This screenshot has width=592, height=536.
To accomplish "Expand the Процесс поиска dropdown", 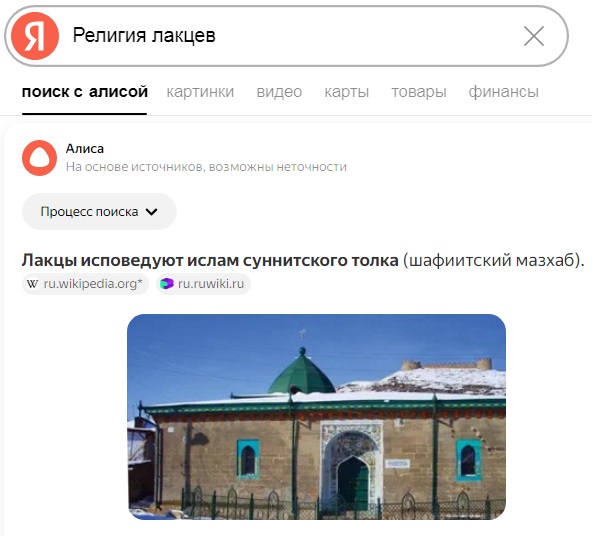I will click(x=99, y=211).
